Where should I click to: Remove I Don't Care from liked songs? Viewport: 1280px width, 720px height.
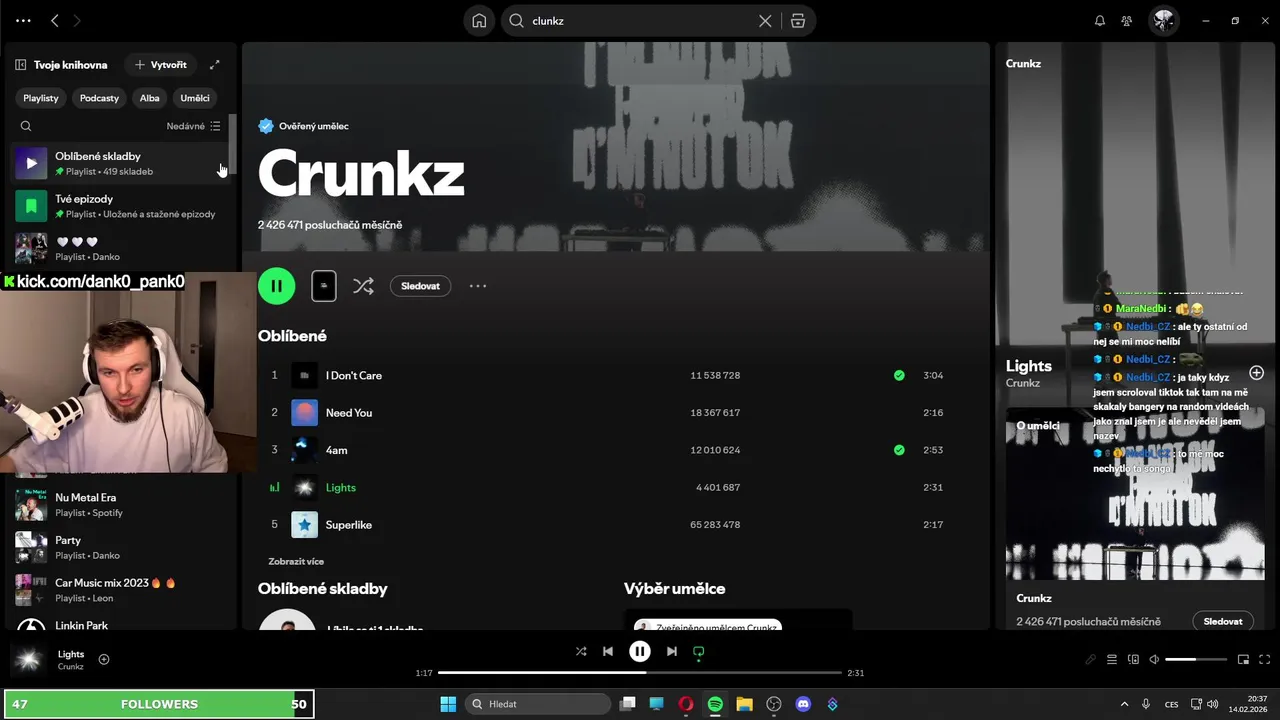[899, 376]
